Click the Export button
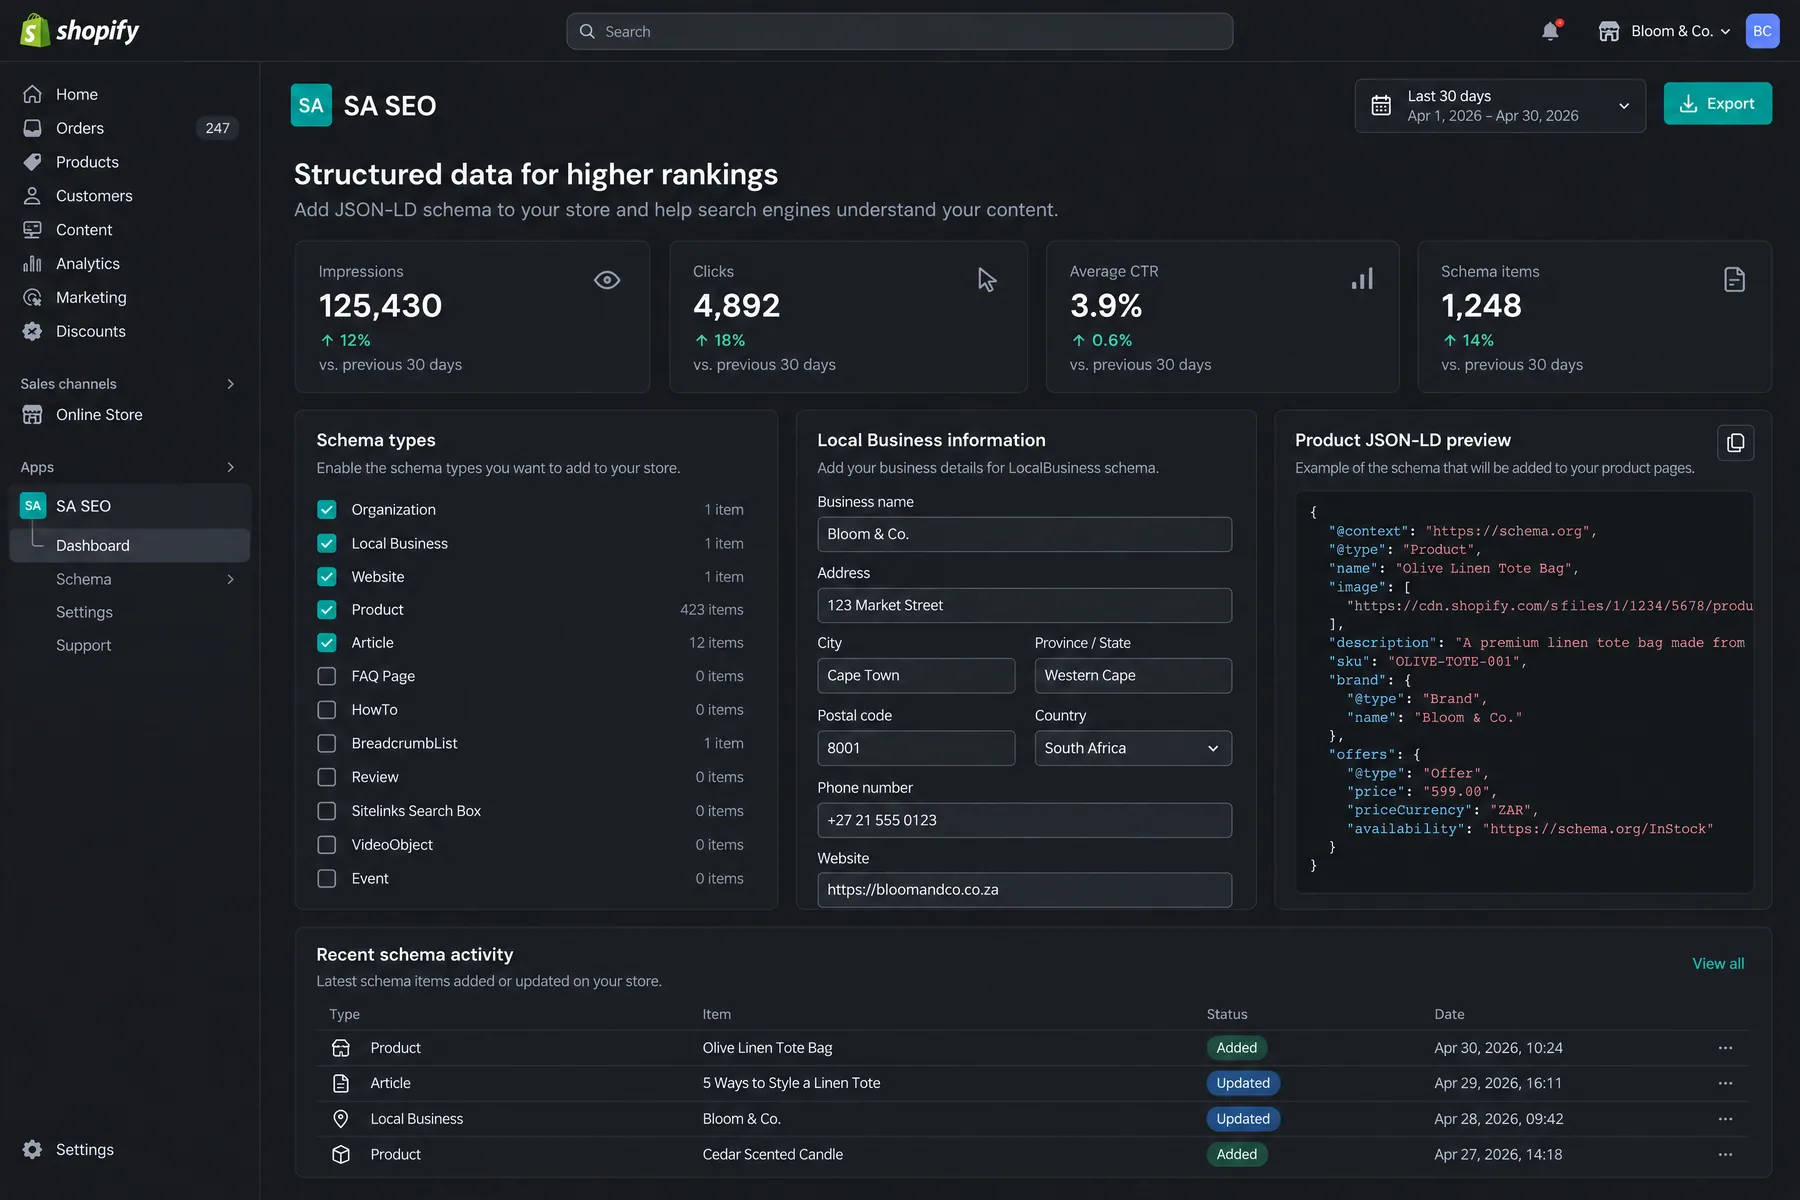Screen dimensions: 1800x1200 [1717, 104]
